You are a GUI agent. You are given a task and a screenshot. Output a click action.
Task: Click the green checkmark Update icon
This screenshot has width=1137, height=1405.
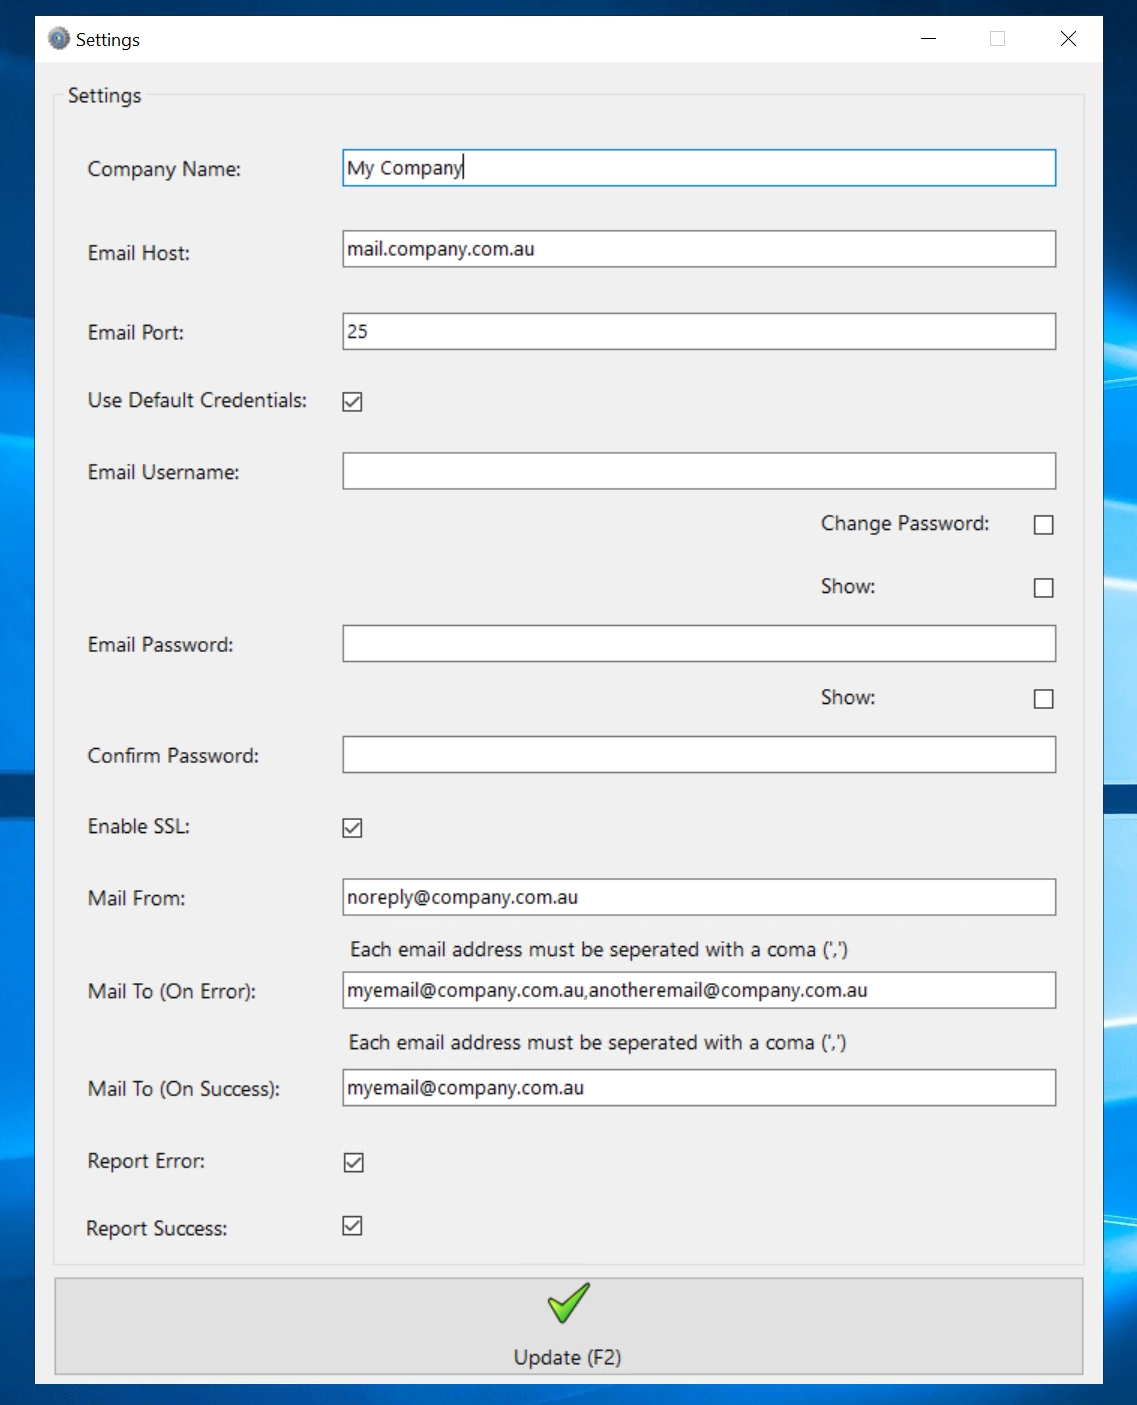click(x=568, y=1303)
